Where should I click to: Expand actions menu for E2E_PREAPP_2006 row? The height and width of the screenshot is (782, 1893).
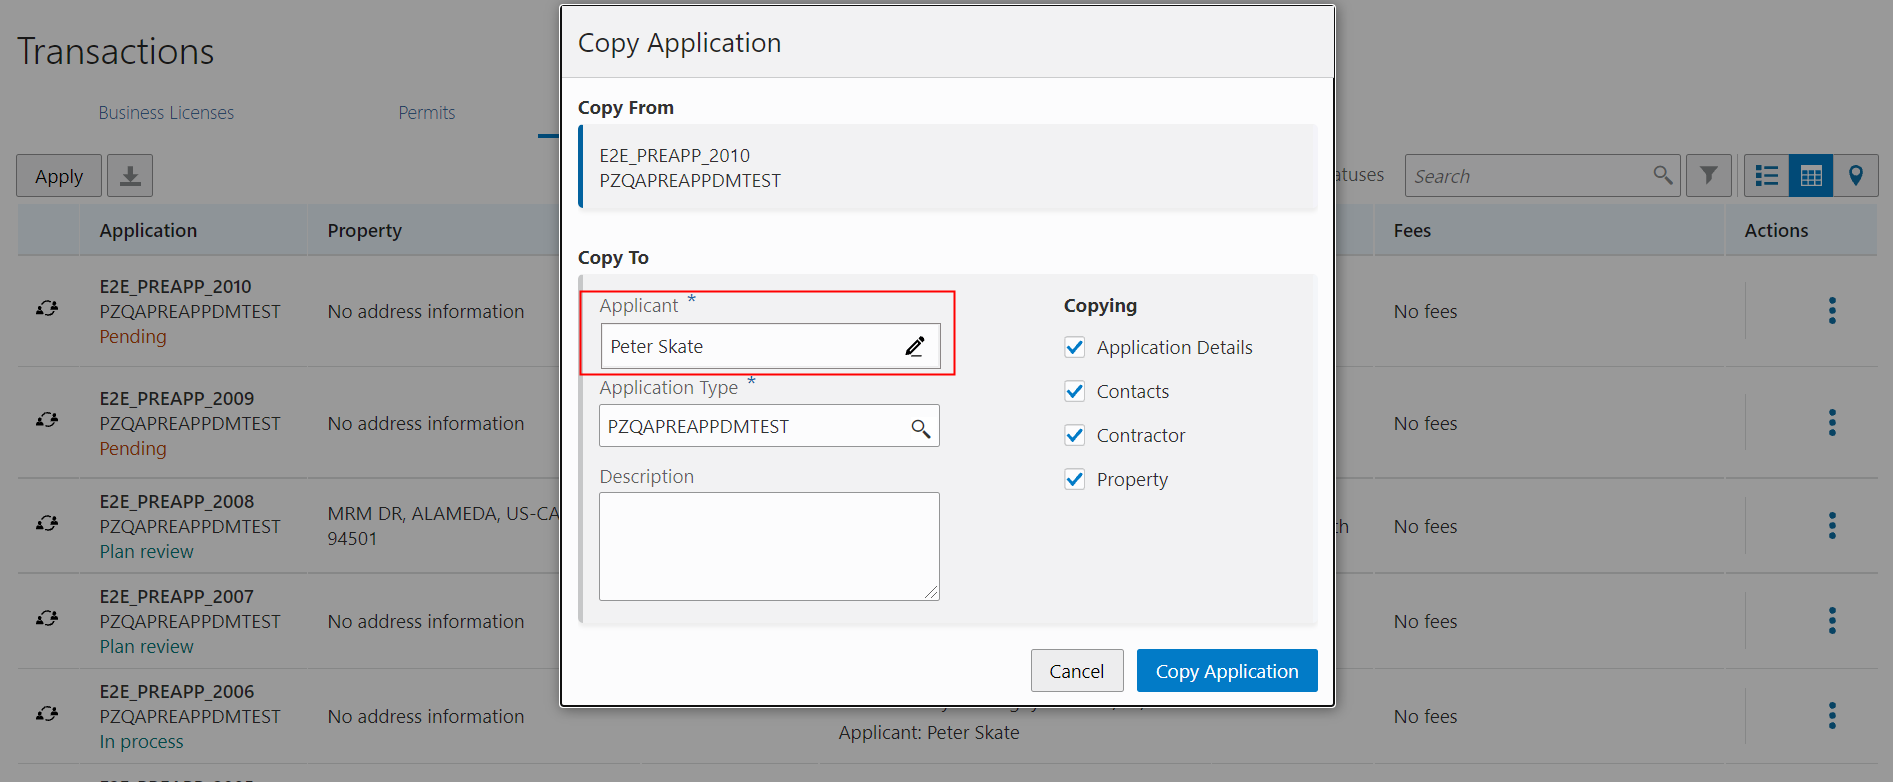[1832, 716]
